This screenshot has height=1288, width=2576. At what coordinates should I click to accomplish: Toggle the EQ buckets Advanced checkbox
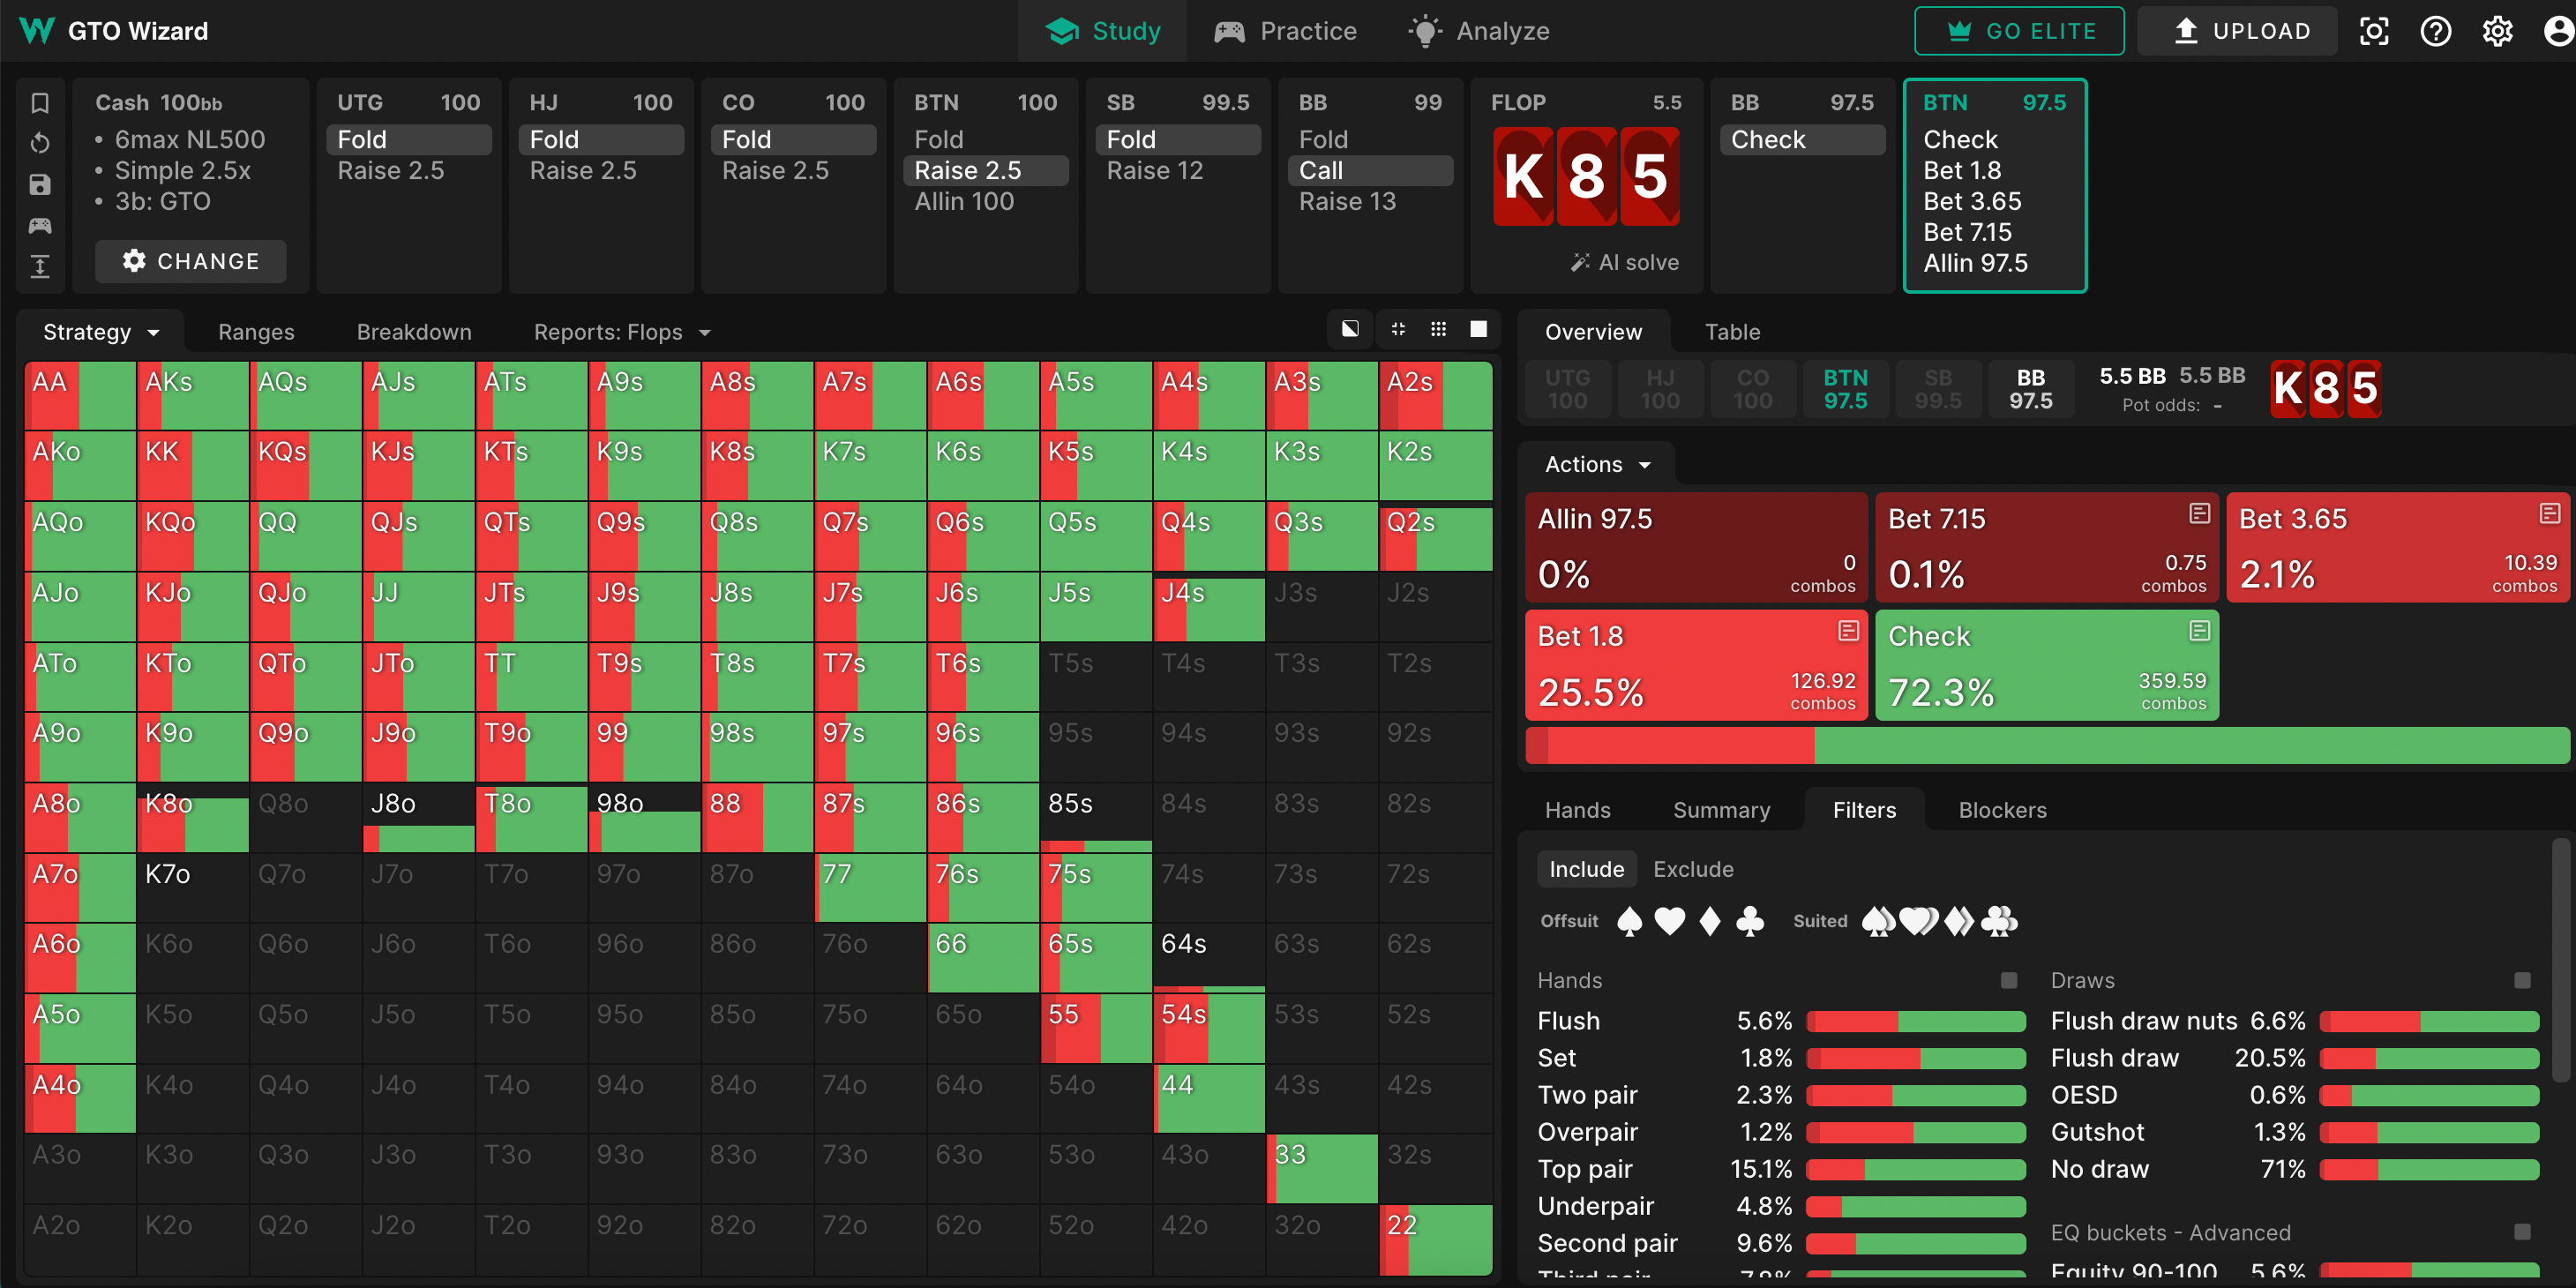[x=2522, y=1232]
